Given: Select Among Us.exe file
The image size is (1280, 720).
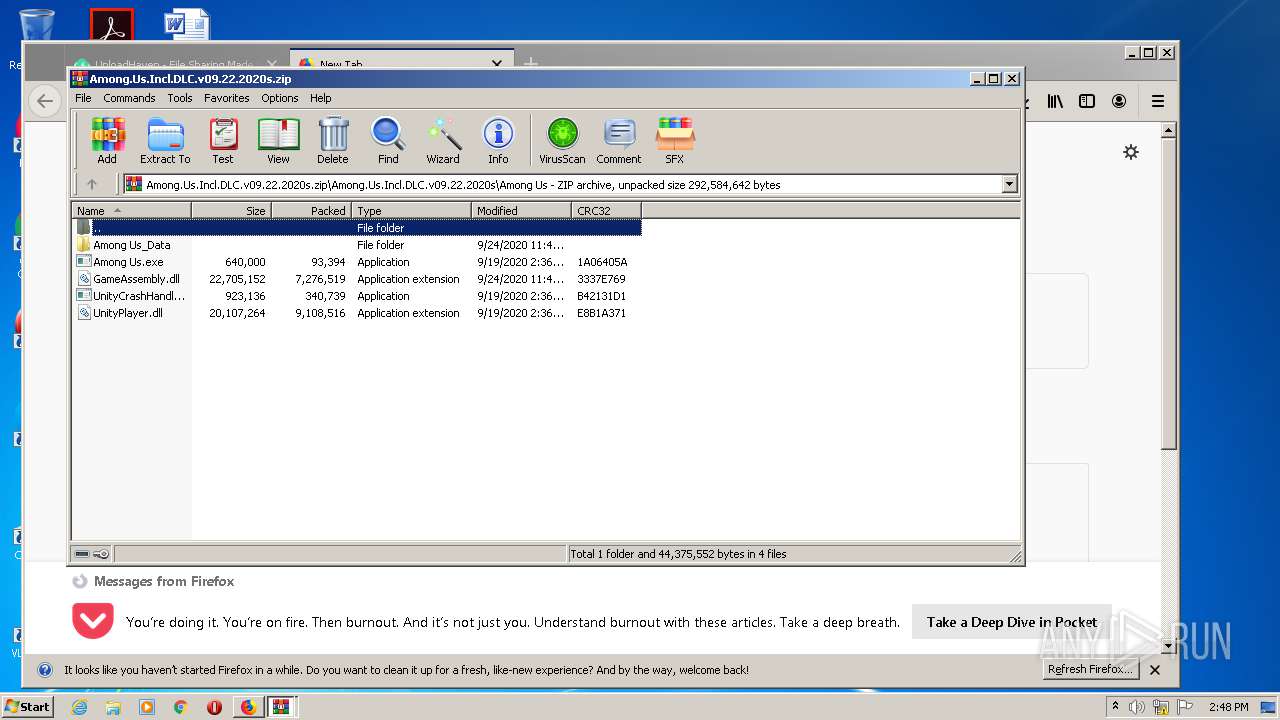Looking at the screenshot, I should [x=128, y=262].
